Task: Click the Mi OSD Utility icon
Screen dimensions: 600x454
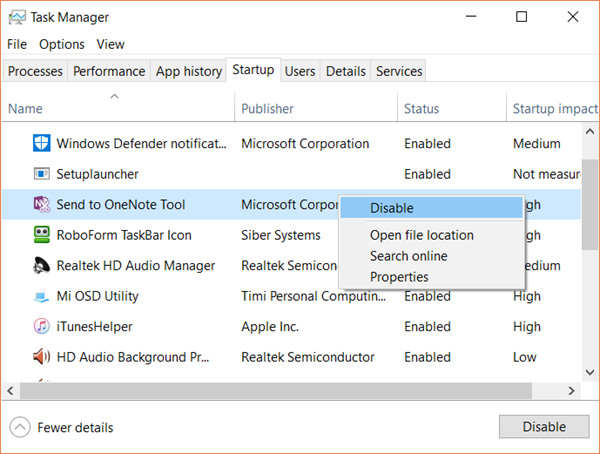Action: tap(41, 296)
